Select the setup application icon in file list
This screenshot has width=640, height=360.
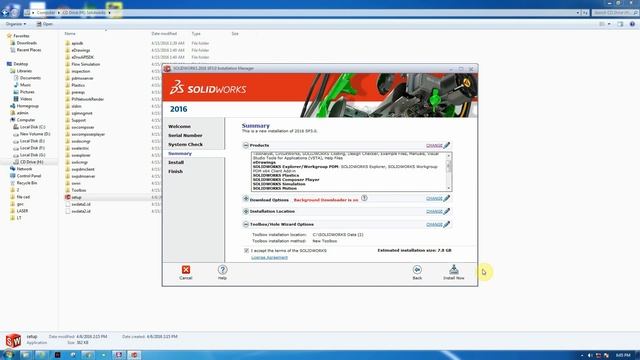pos(68,197)
